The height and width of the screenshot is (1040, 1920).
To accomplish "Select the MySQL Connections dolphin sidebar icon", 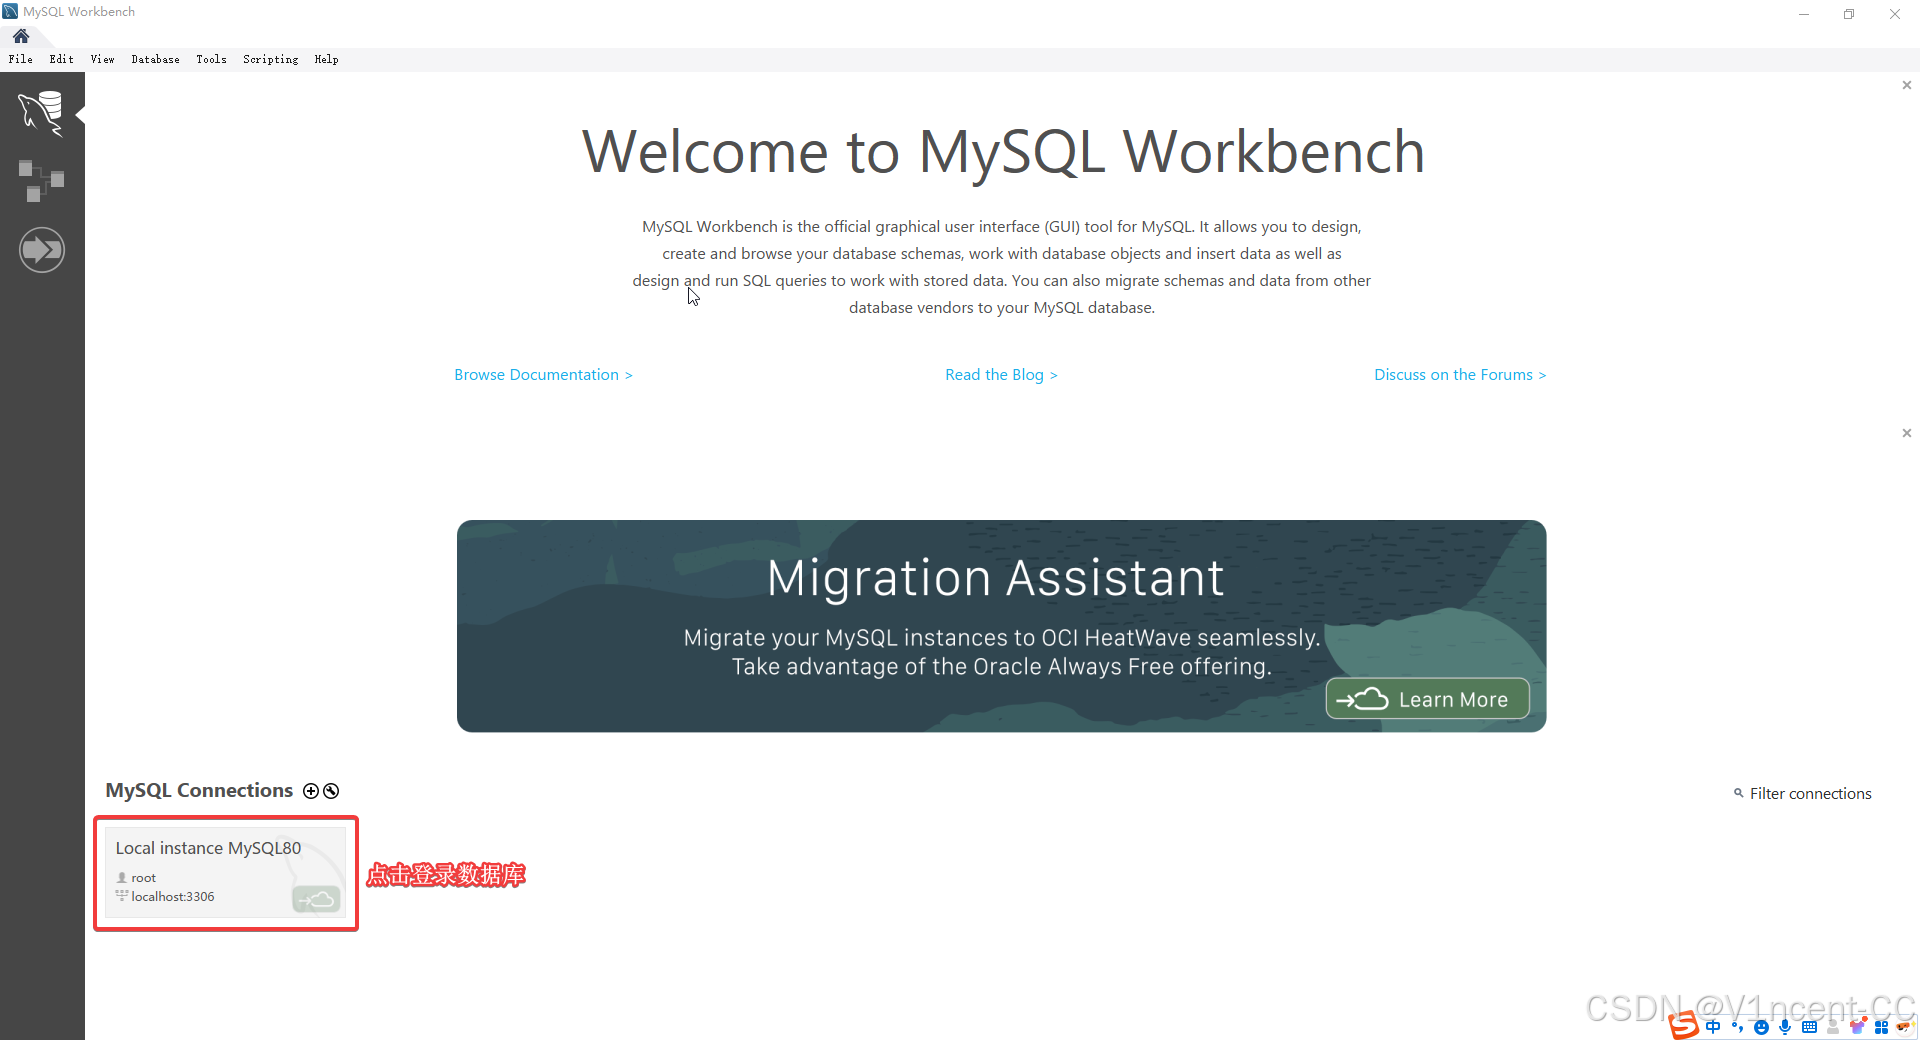I will coord(41,112).
